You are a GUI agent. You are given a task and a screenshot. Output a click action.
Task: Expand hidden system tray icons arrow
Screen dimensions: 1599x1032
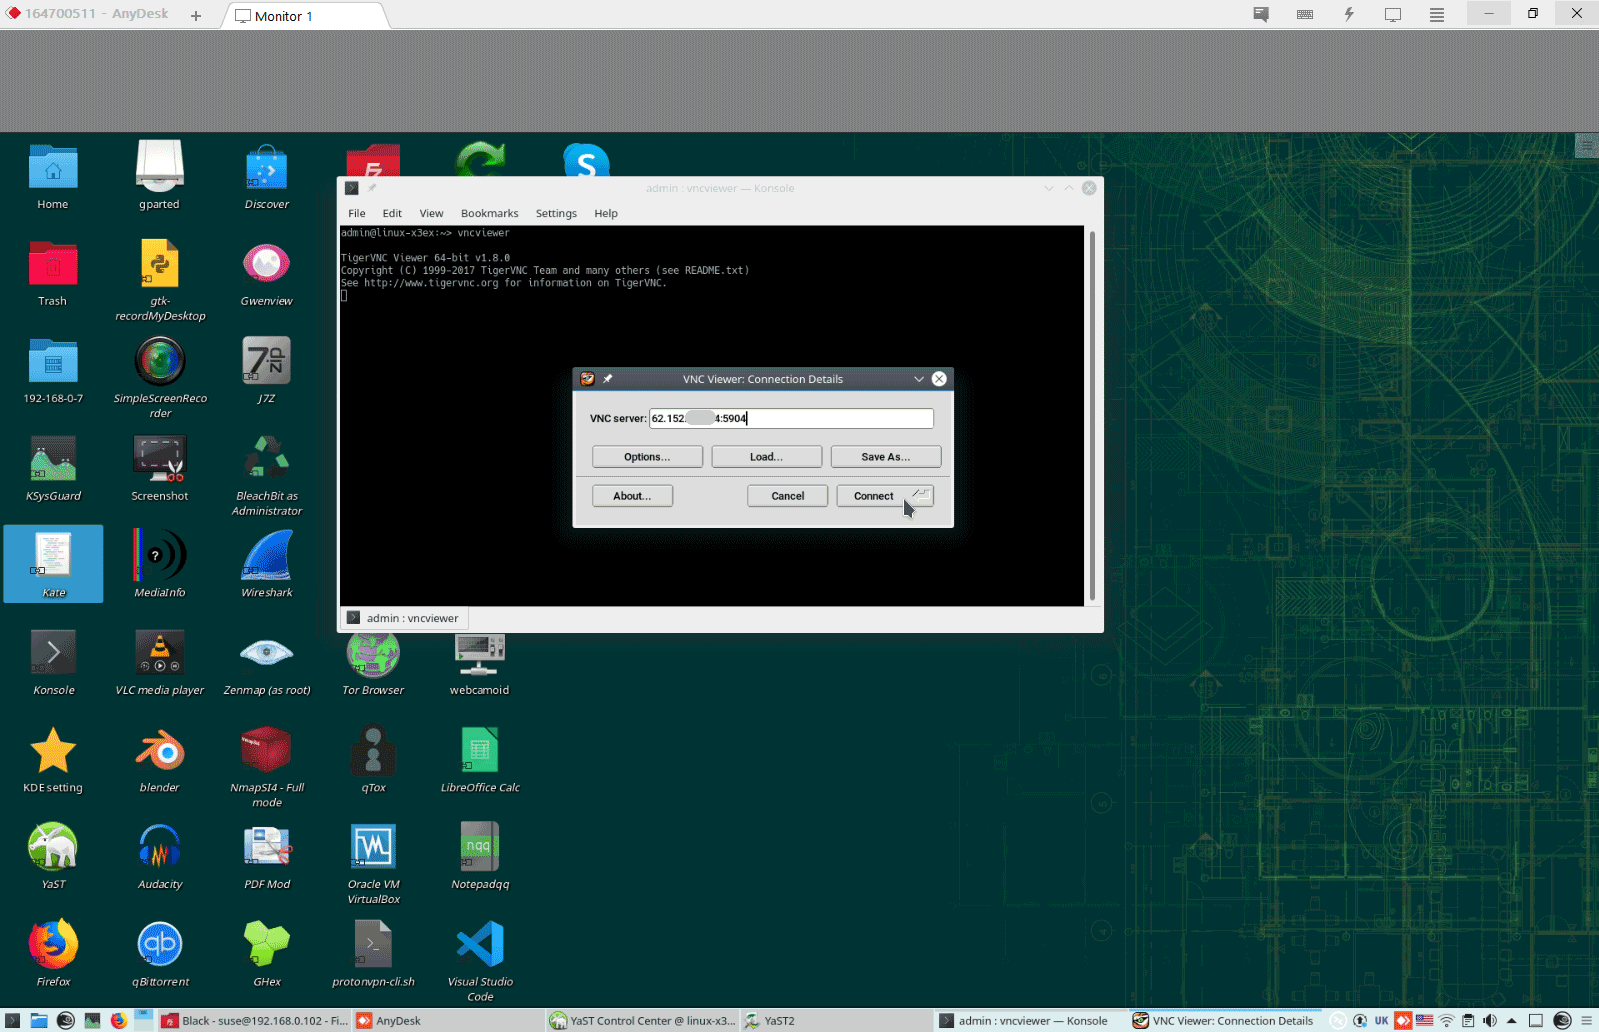point(1512,1021)
